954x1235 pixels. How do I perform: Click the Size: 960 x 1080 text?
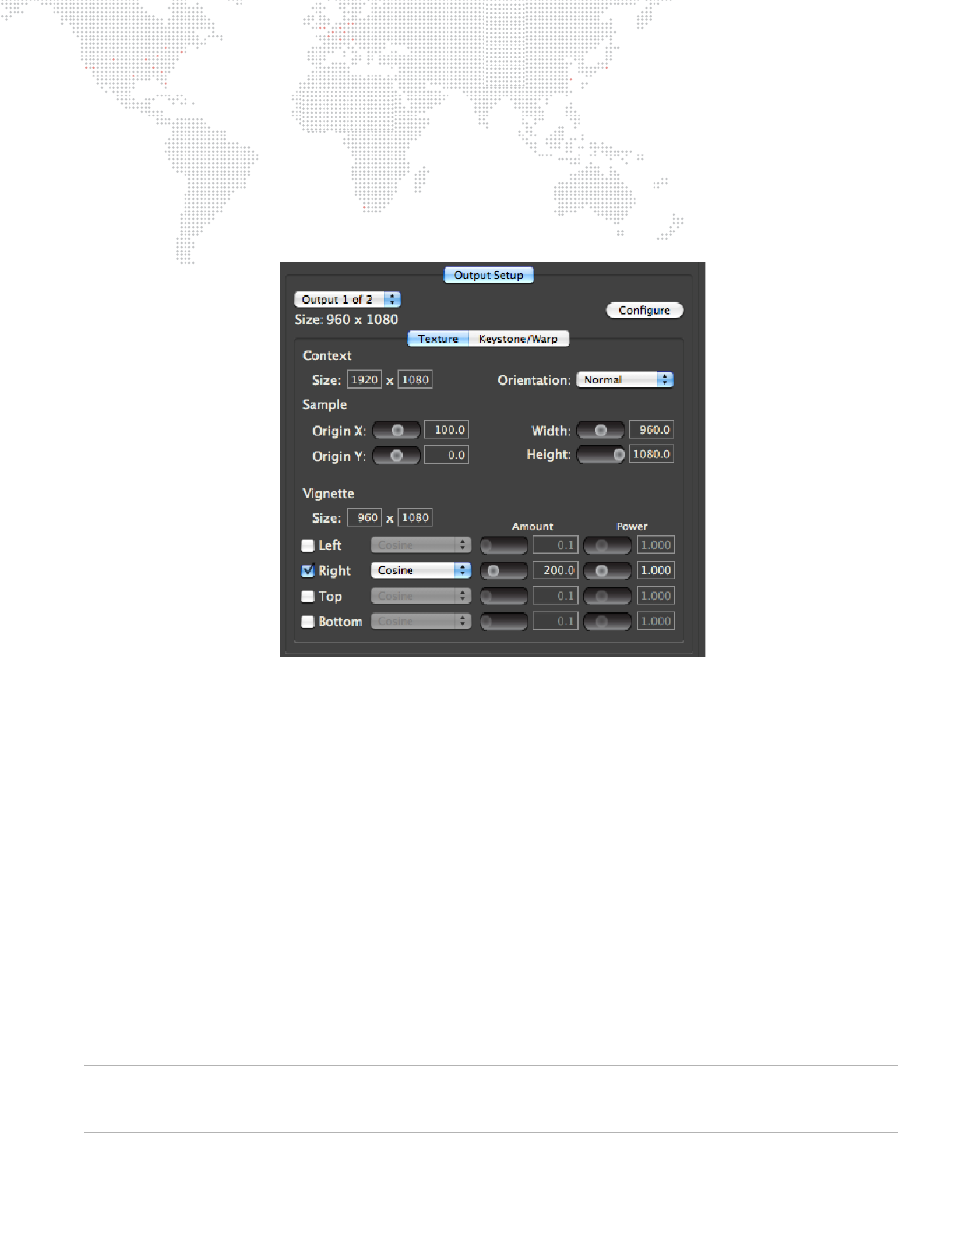coord(346,320)
